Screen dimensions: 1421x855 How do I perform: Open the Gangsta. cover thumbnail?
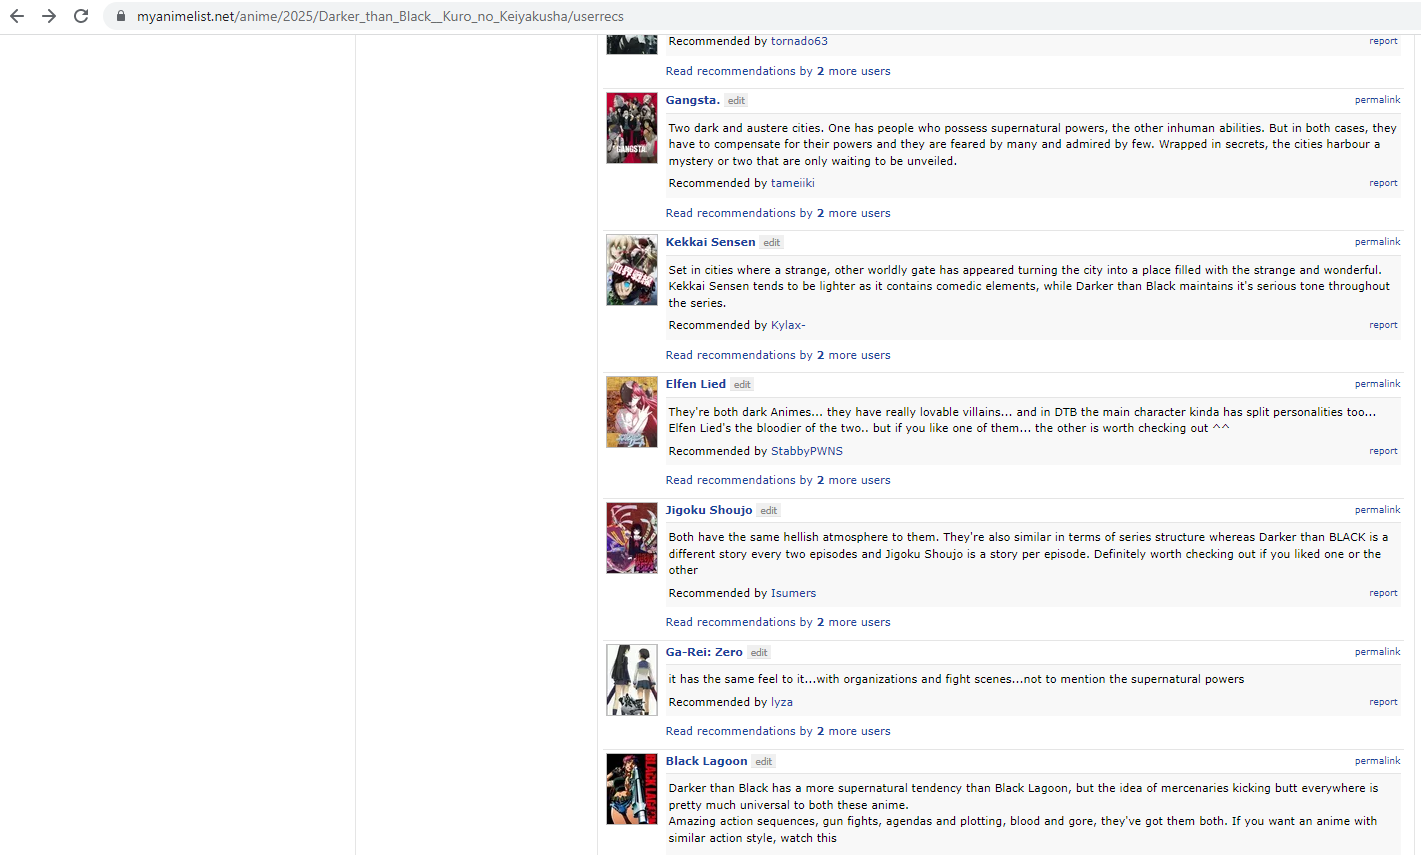[631, 128]
